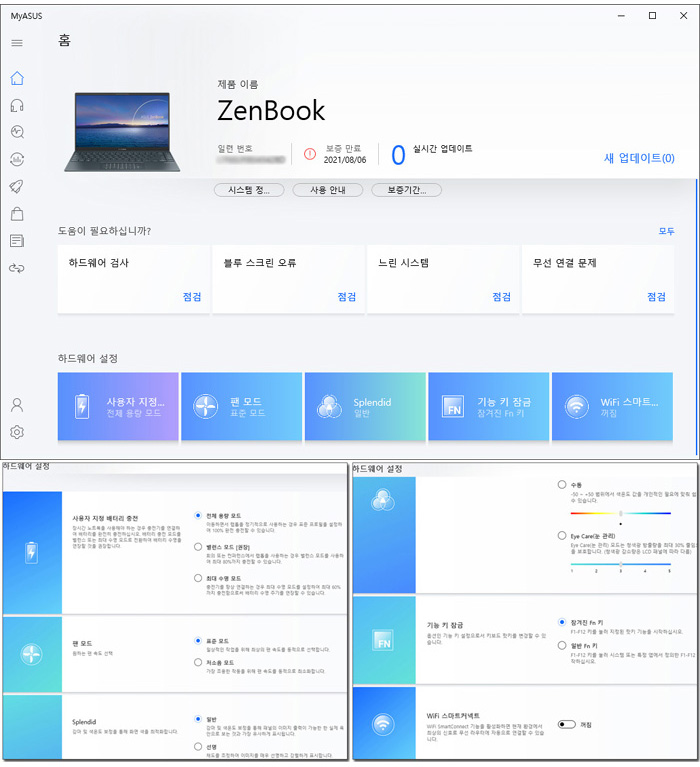Select 전체 용량 모드 battery option
Screen dimensions: 700x767
click(x=198, y=515)
